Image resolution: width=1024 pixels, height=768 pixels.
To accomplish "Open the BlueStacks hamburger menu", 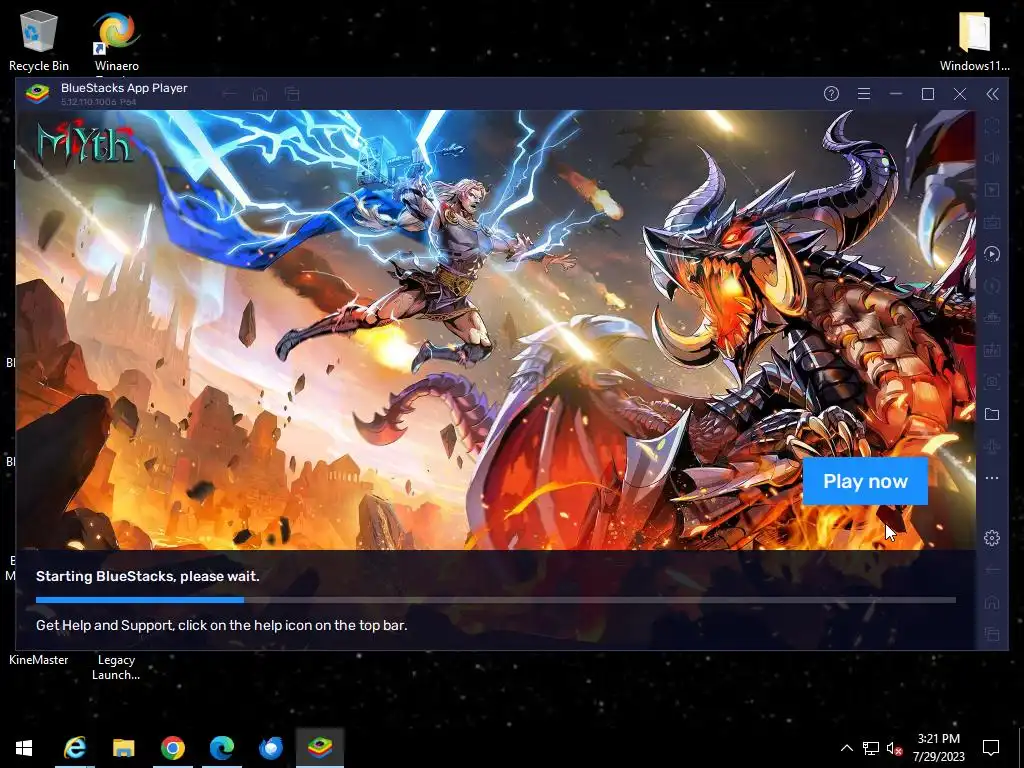I will point(863,94).
